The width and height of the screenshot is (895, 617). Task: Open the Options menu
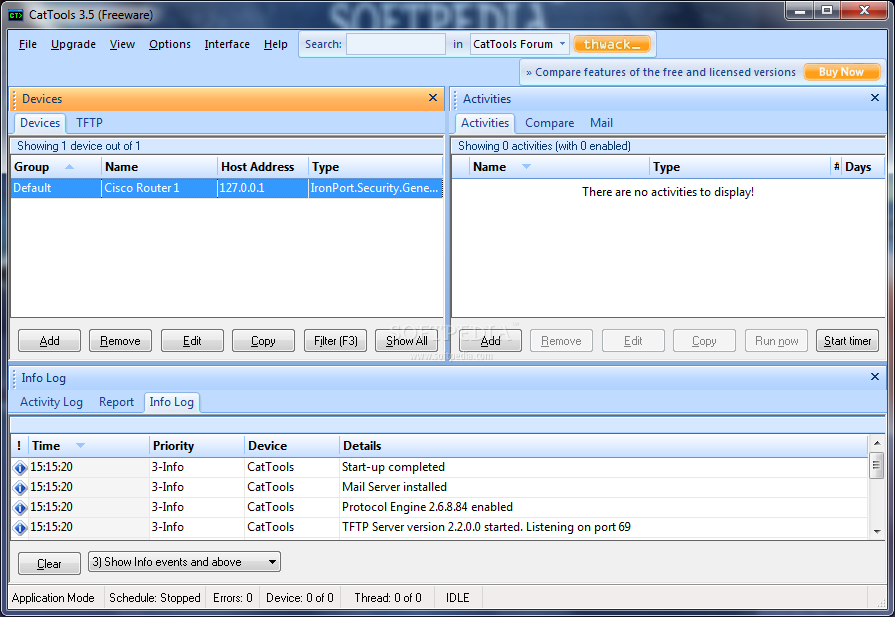170,44
